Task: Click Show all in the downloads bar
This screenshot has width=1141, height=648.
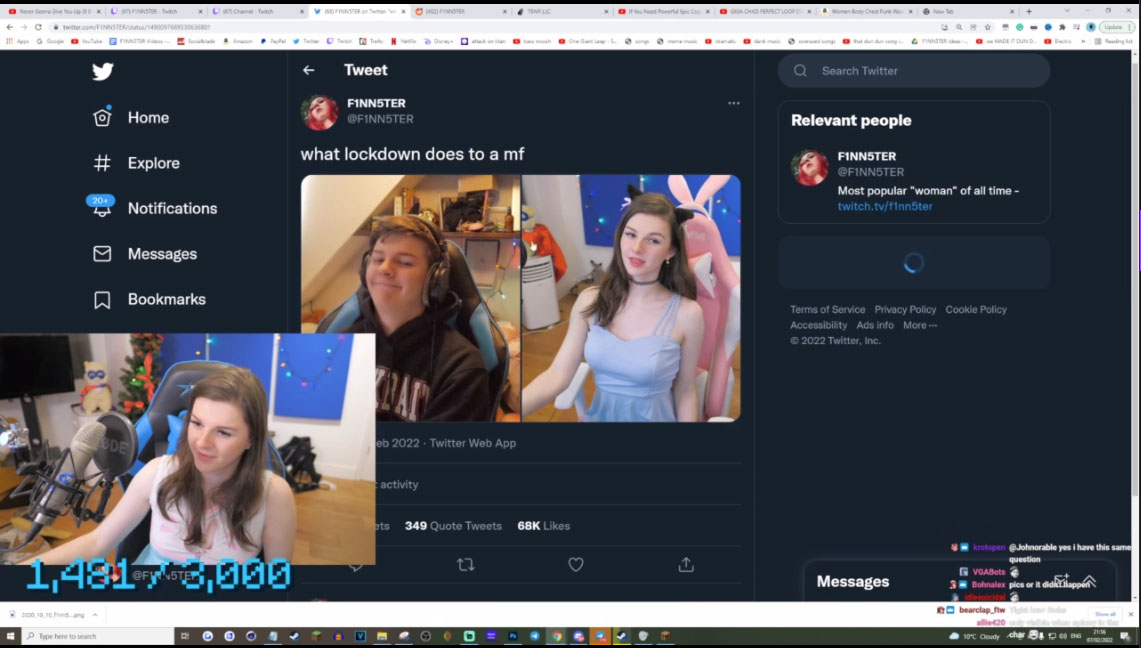Action: [x=1105, y=615]
